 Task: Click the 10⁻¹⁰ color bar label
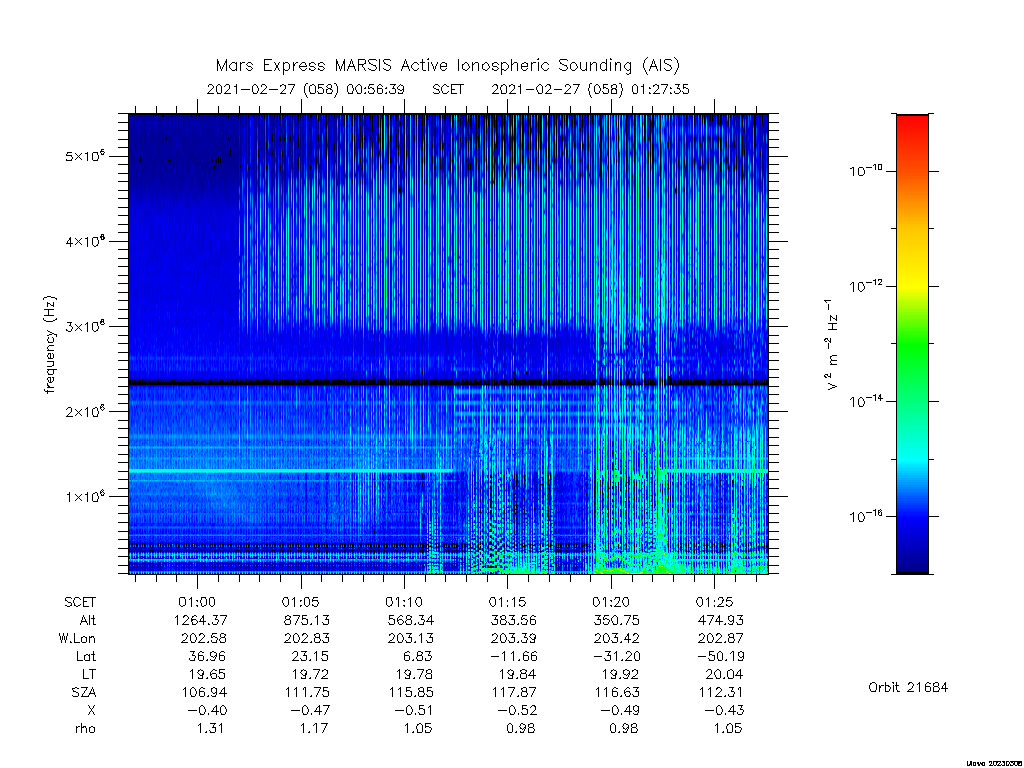pyautogui.click(x=865, y=171)
